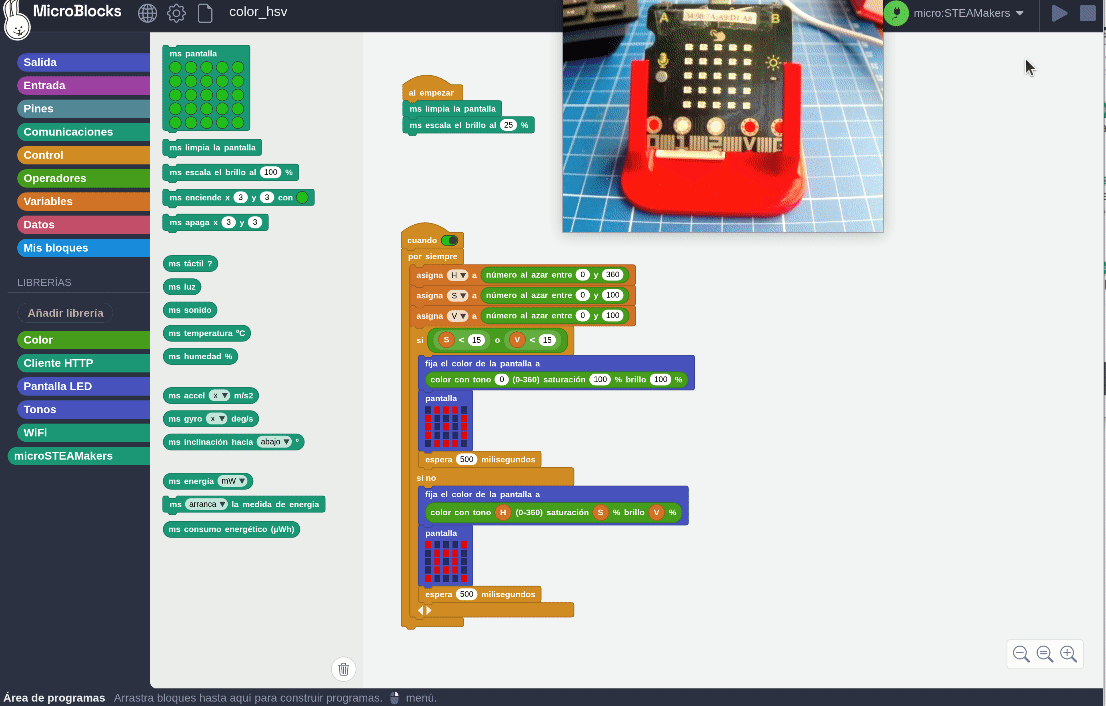Select the Control category
Viewport: 1106px width, 706px height.
click(x=83, y=155)
